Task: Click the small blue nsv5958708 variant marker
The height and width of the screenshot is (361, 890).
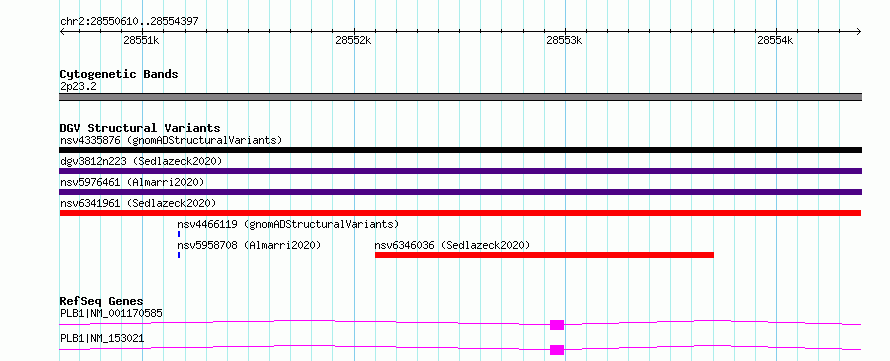Action: click(179, 255)
